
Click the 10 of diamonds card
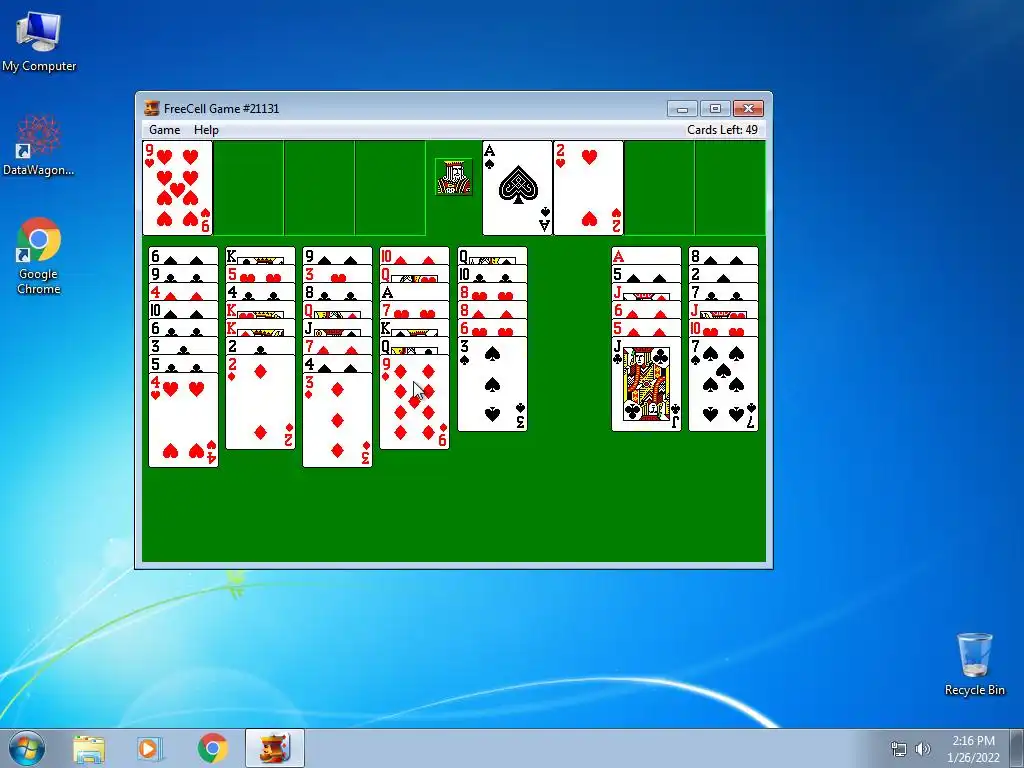(415, 256)
